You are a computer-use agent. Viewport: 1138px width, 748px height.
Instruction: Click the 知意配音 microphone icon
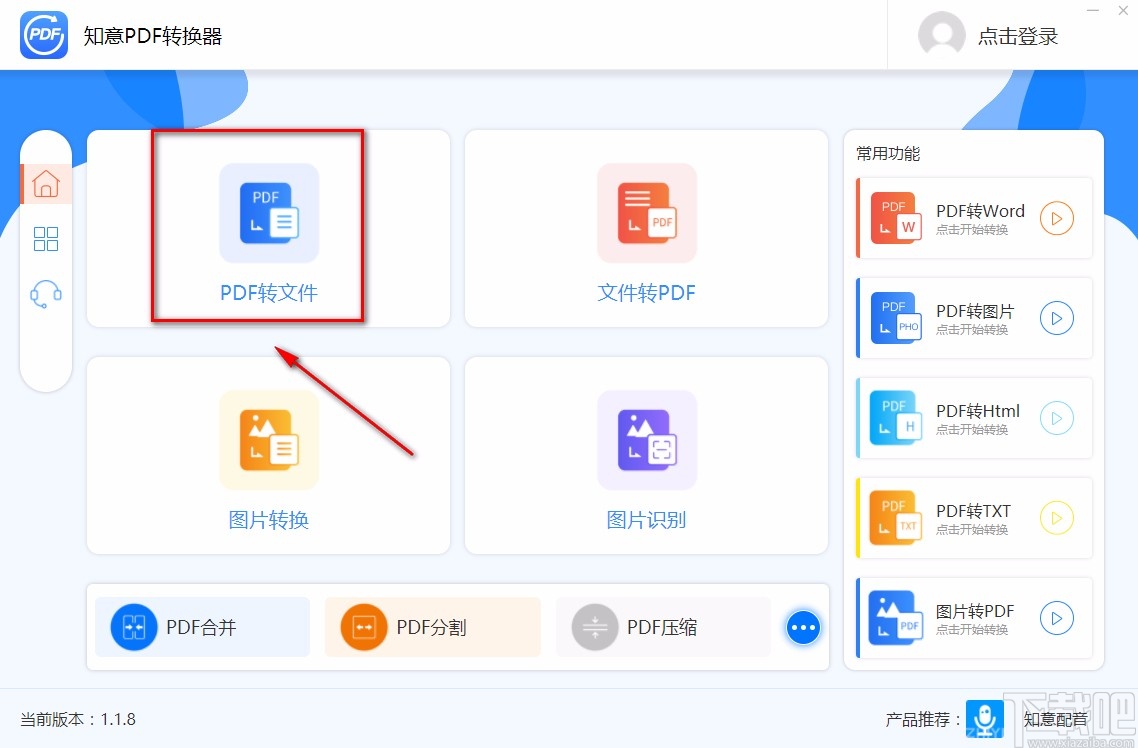click(984, 719)
